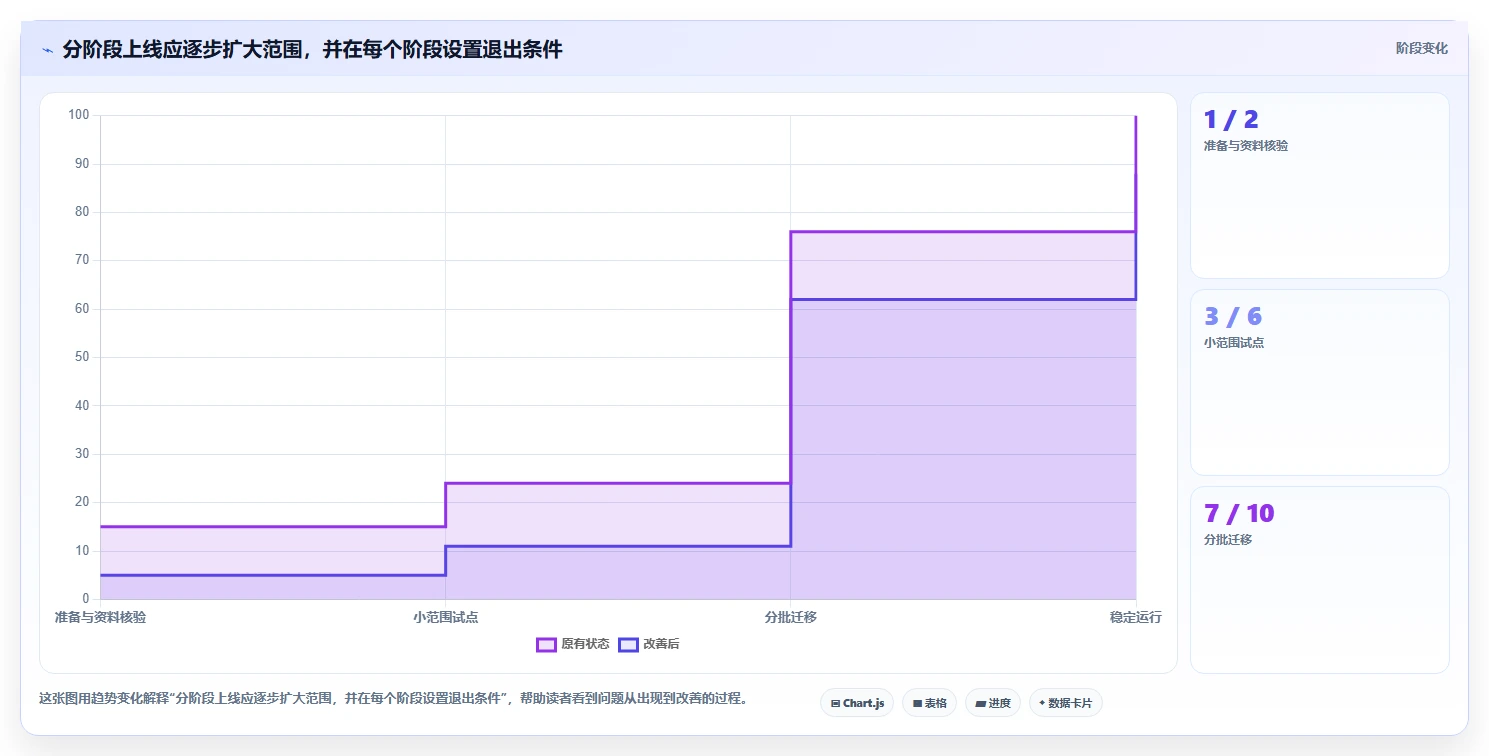Select the Chart.js tag
This screenshot has width=1489, height=756.
click(x=857, y=703)
